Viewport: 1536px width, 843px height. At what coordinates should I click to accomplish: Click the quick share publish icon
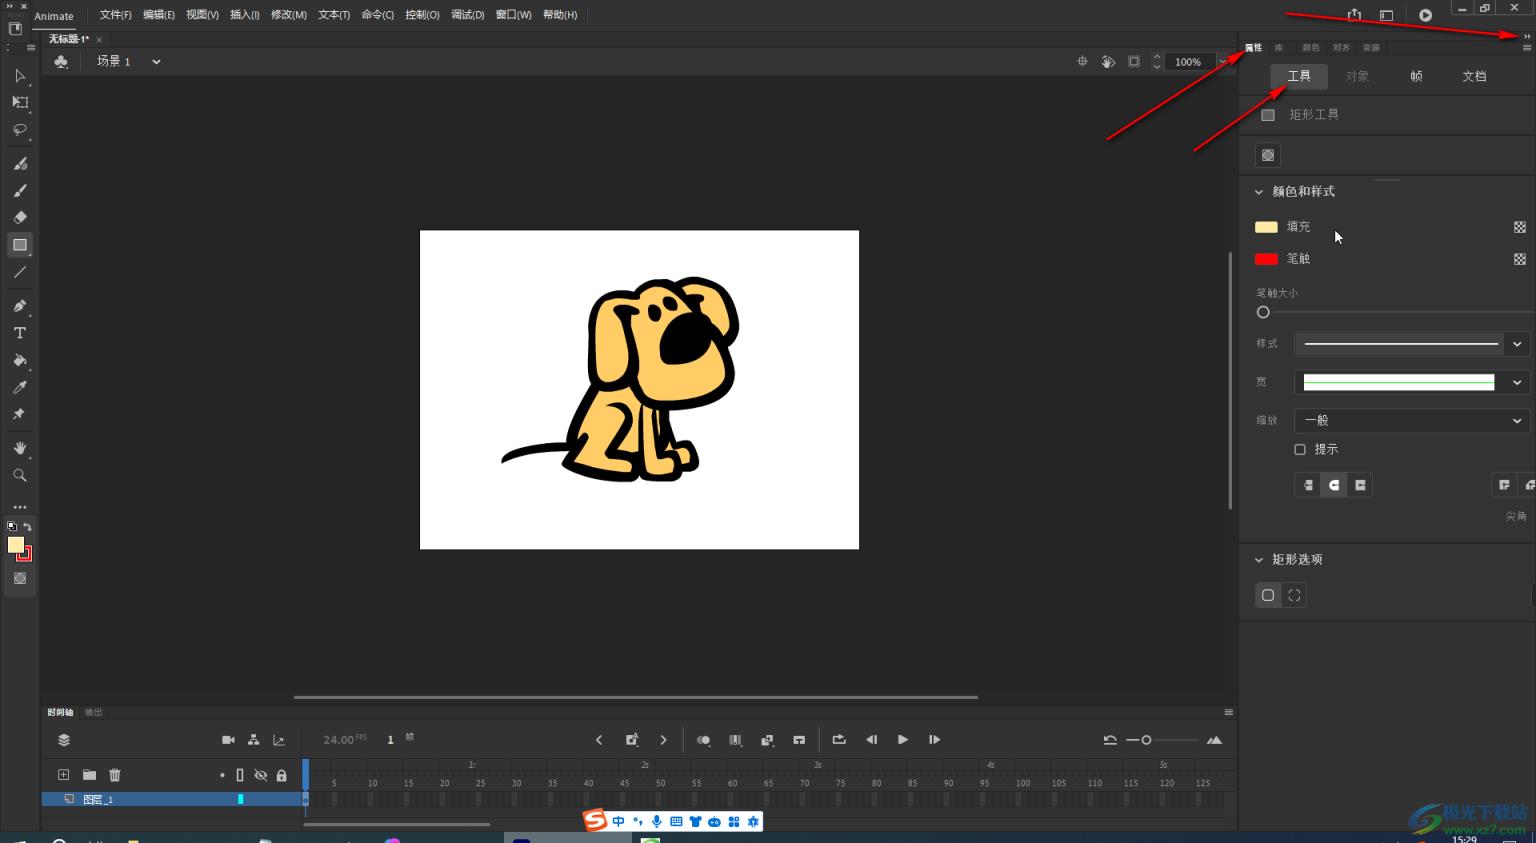(x=1354, y=15)
